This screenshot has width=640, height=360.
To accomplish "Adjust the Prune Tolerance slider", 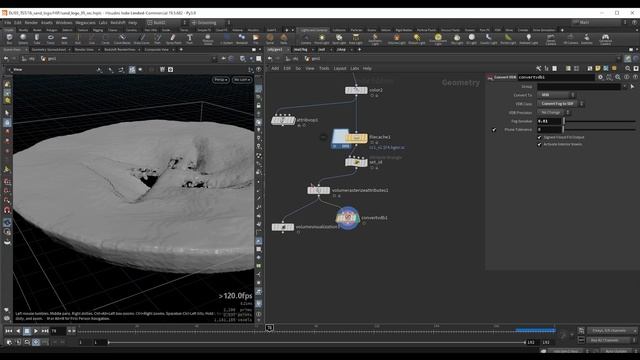I will coord(600,130).
